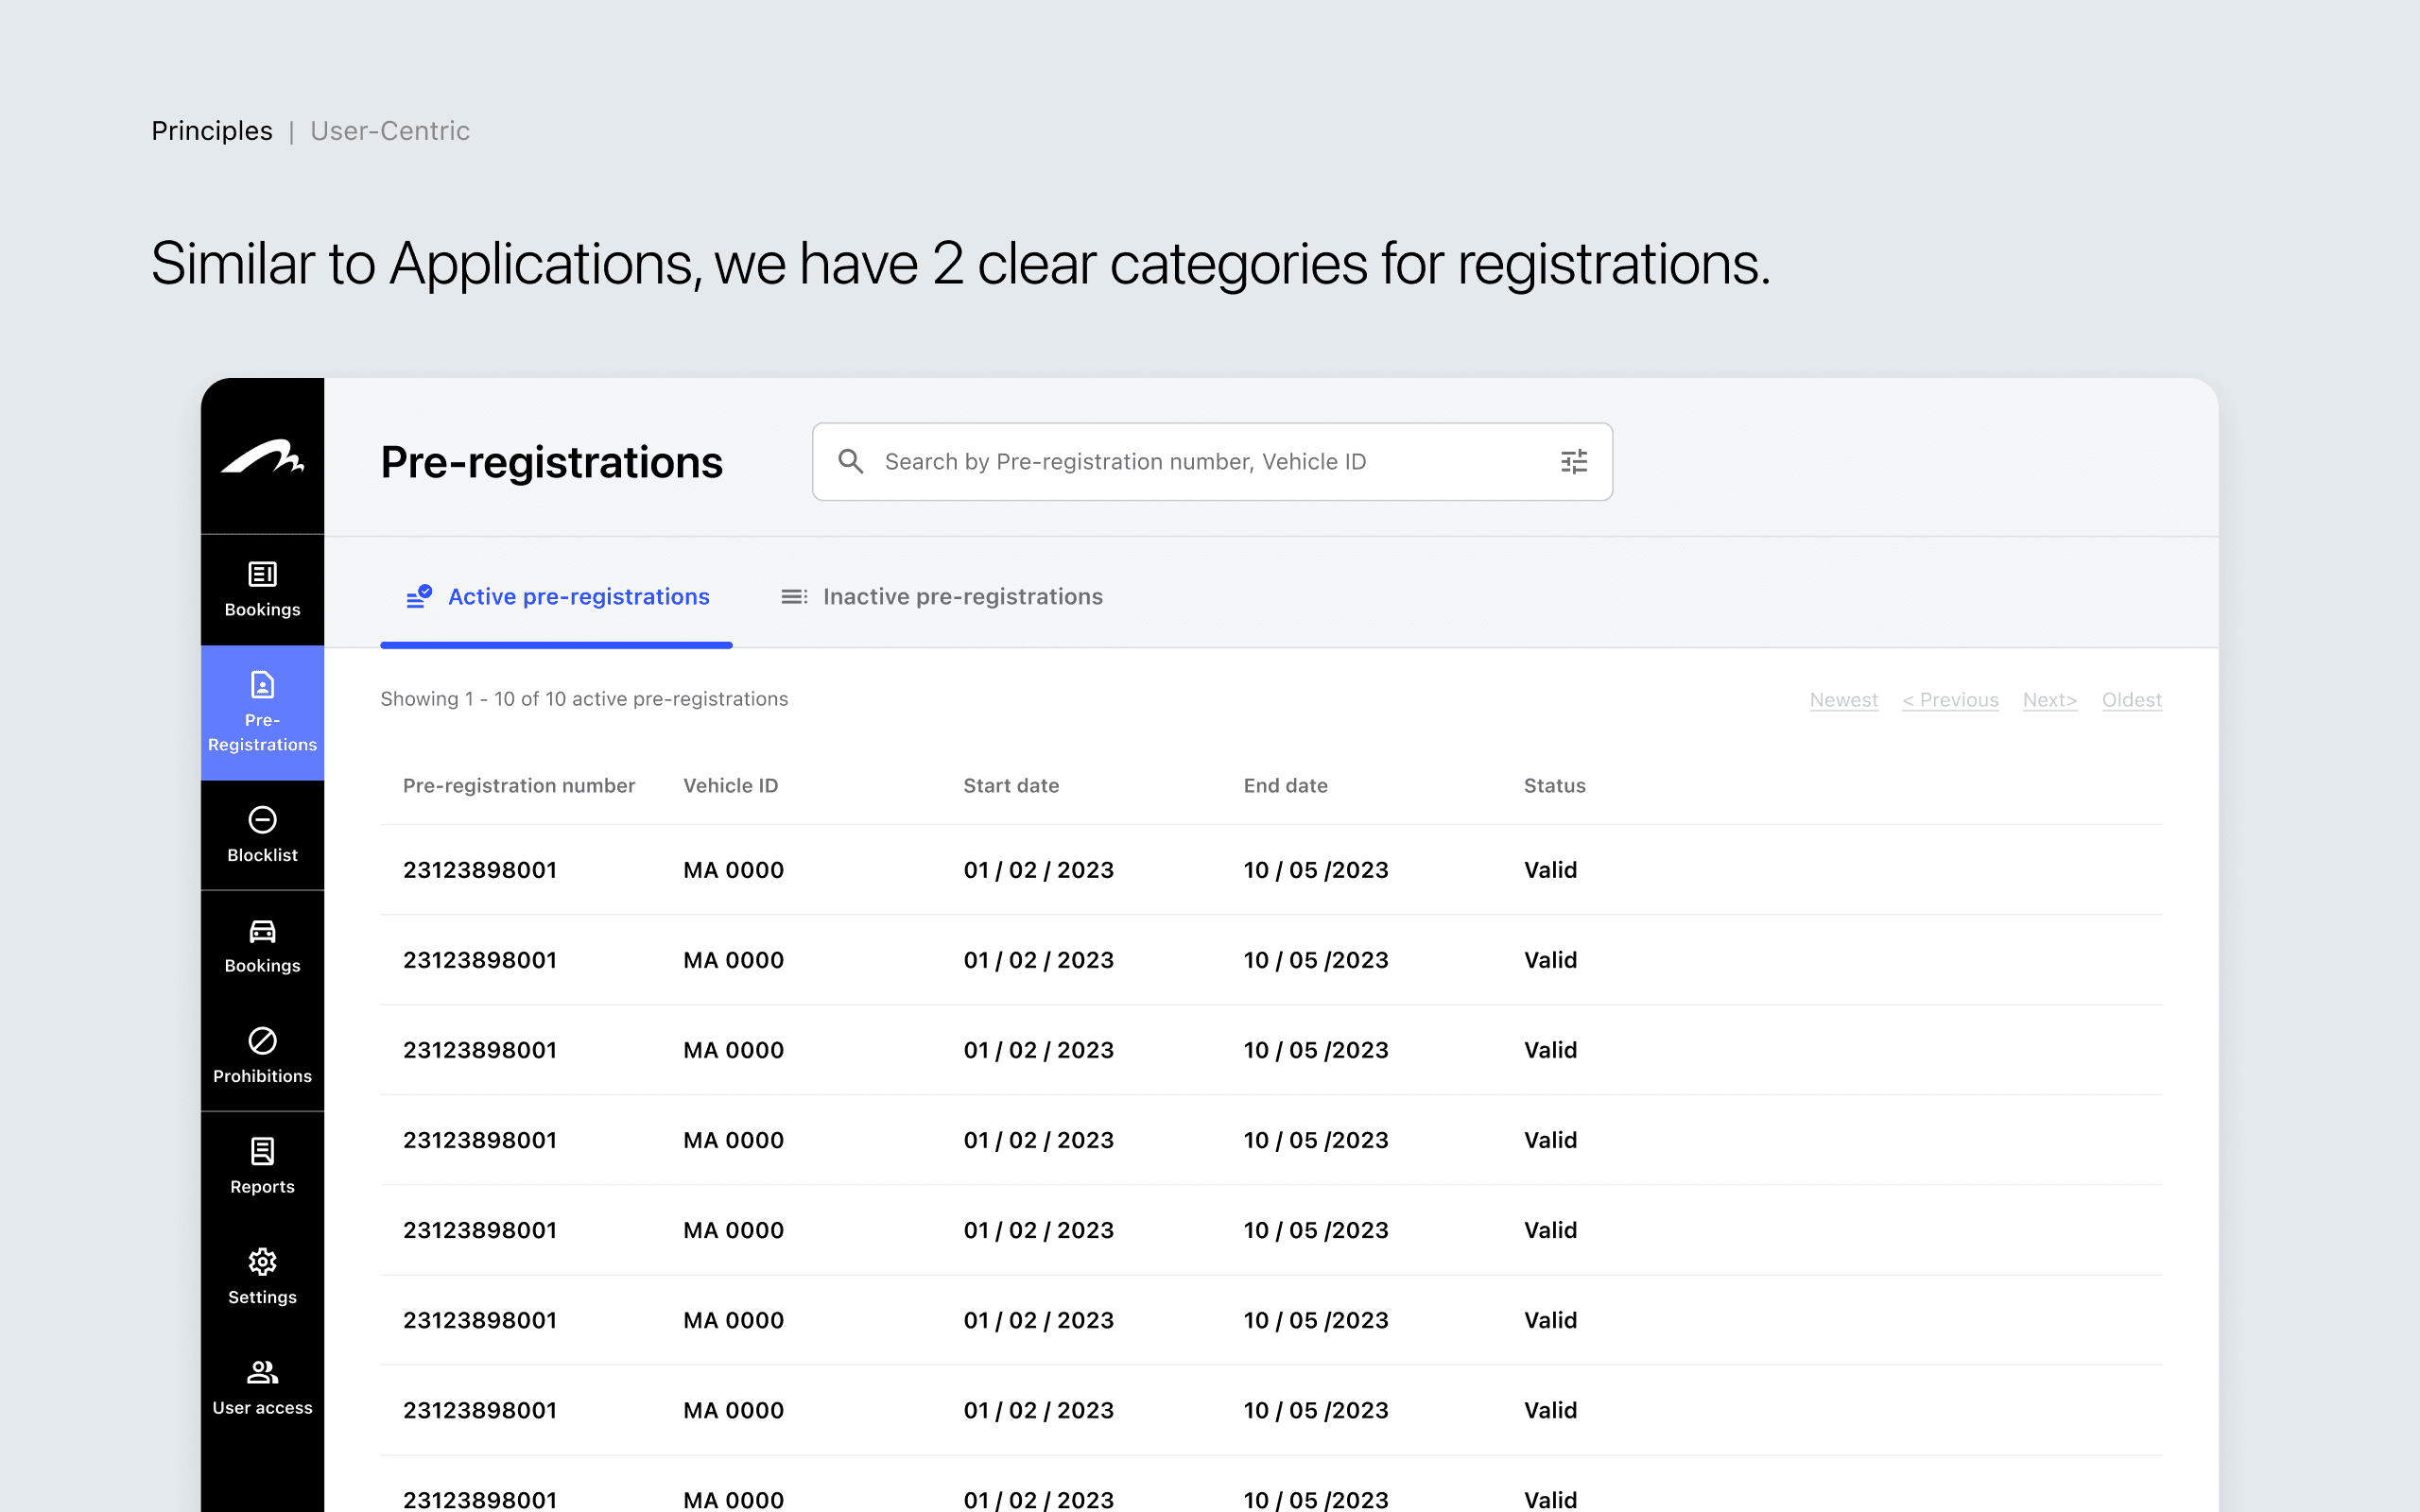Screen dimensions: 2420x1512
Task: Open the Reports section
Action: 262,1166
